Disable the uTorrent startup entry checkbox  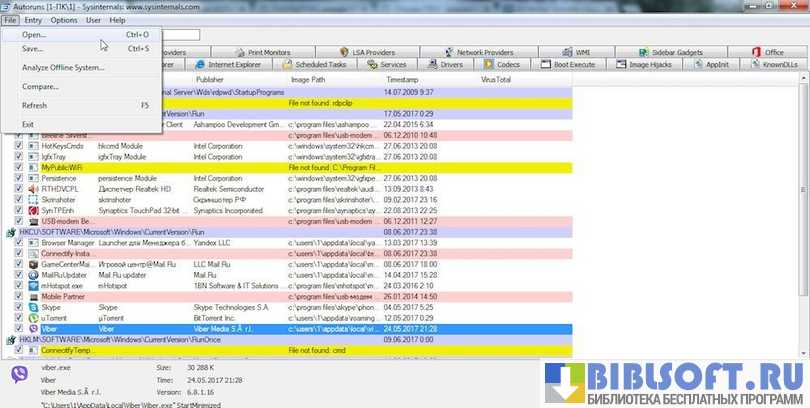(19, 317)
